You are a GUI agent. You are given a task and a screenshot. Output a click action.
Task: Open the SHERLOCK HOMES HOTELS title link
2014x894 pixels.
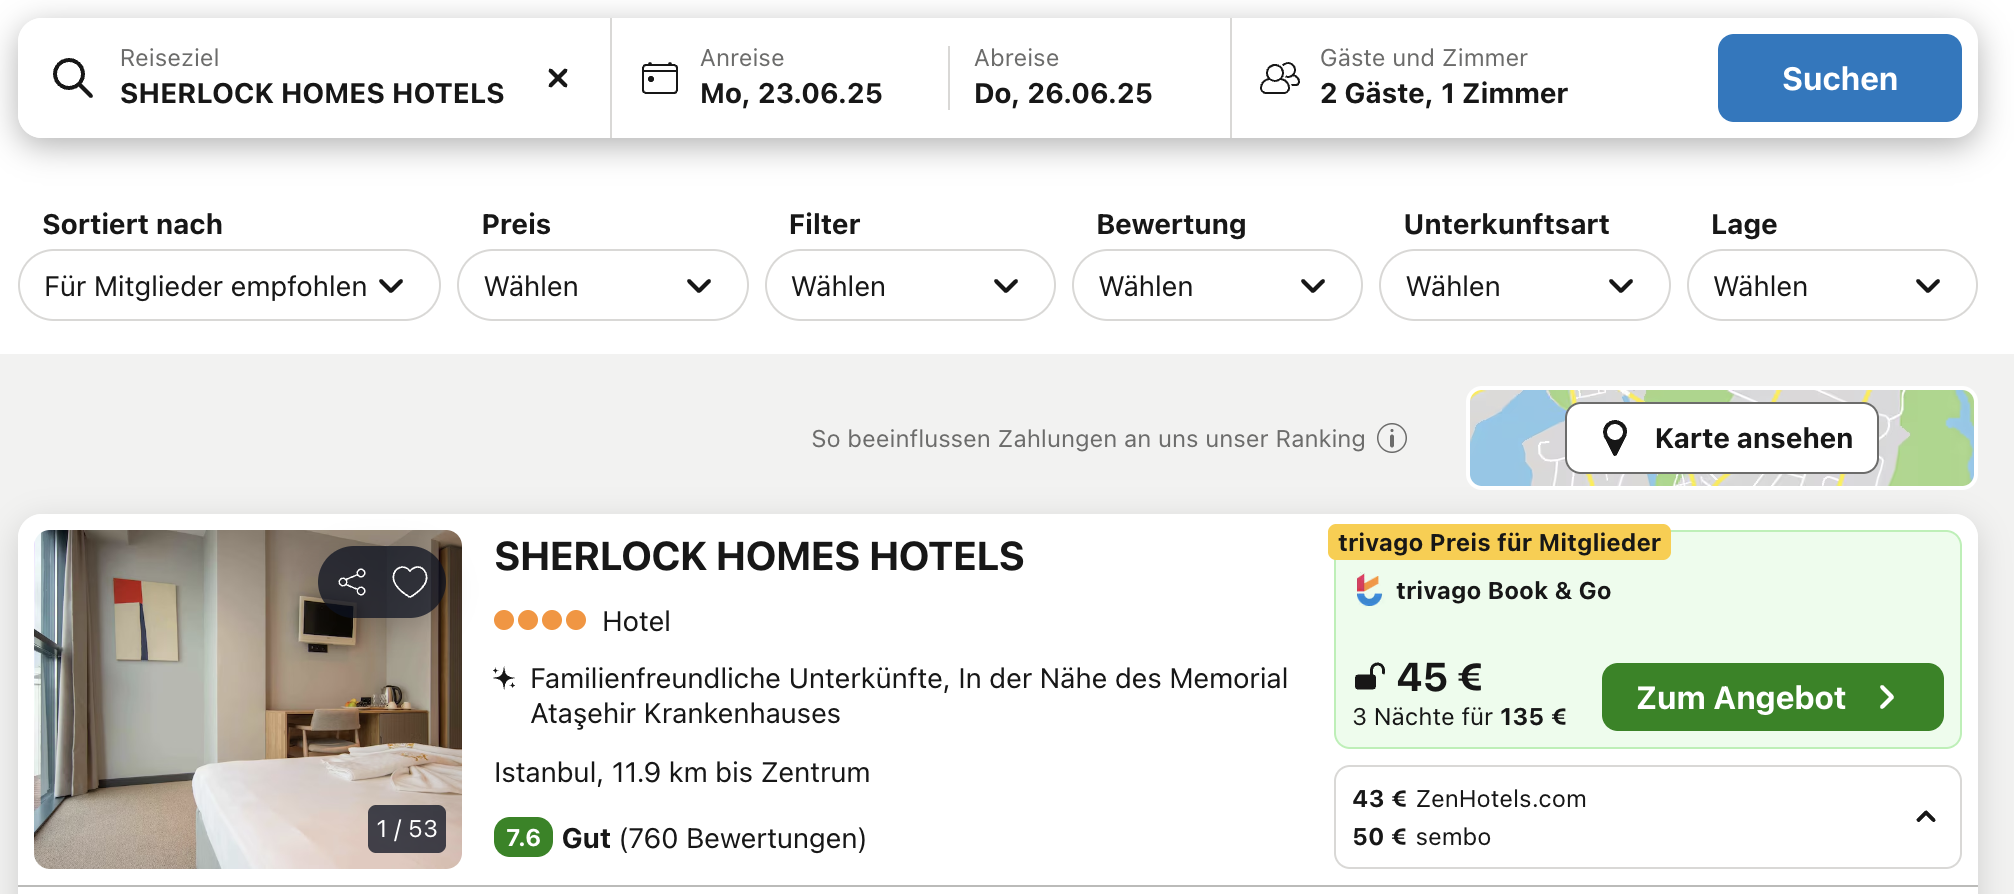click(x=759, y=557)
